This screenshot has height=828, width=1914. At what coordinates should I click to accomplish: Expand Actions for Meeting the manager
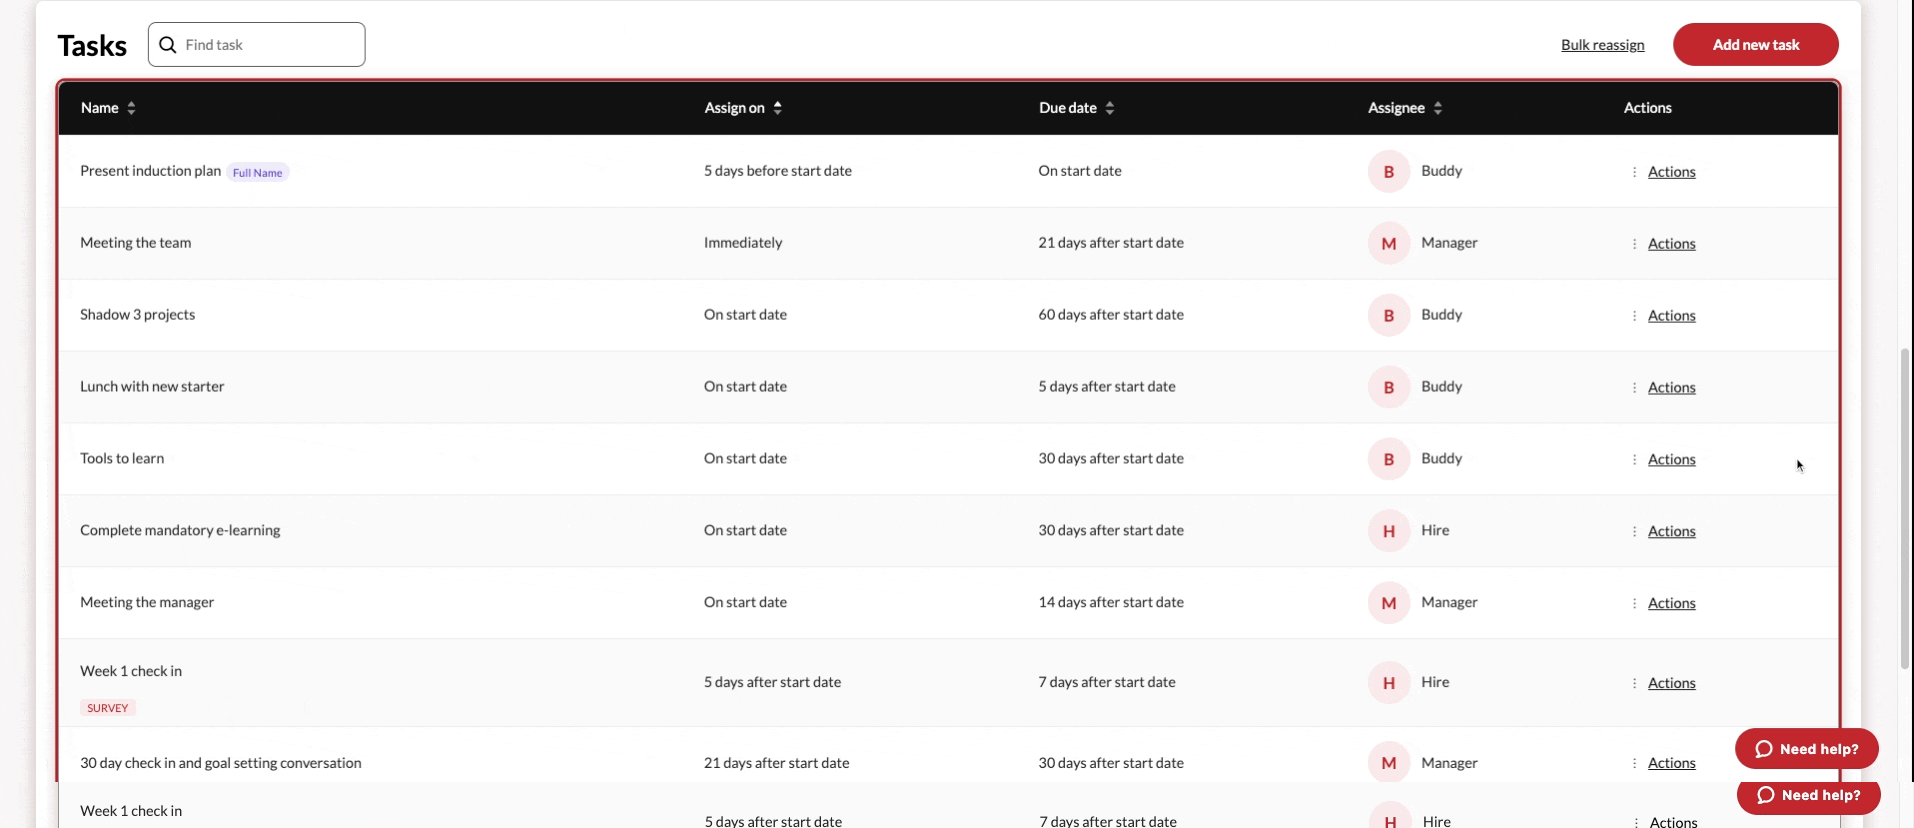1670,604
